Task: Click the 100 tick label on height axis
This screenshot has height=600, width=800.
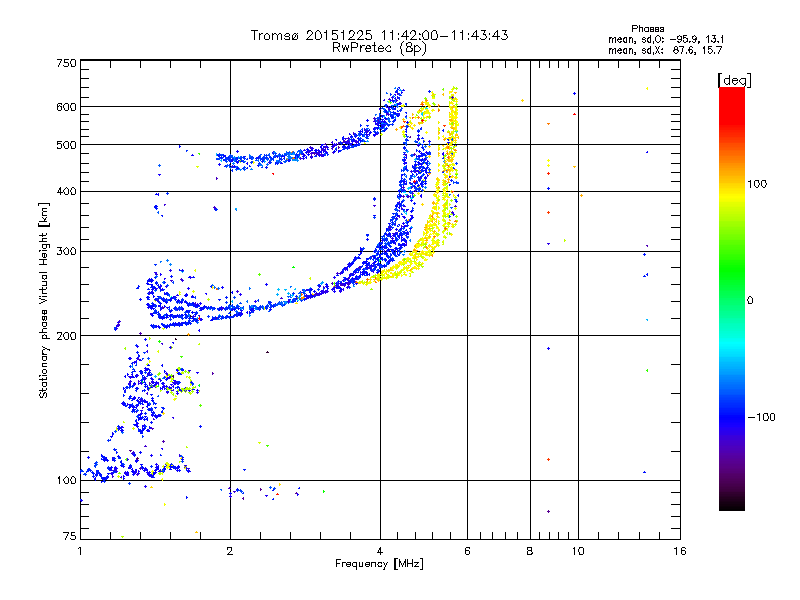Action: click(x=66, y=481)
